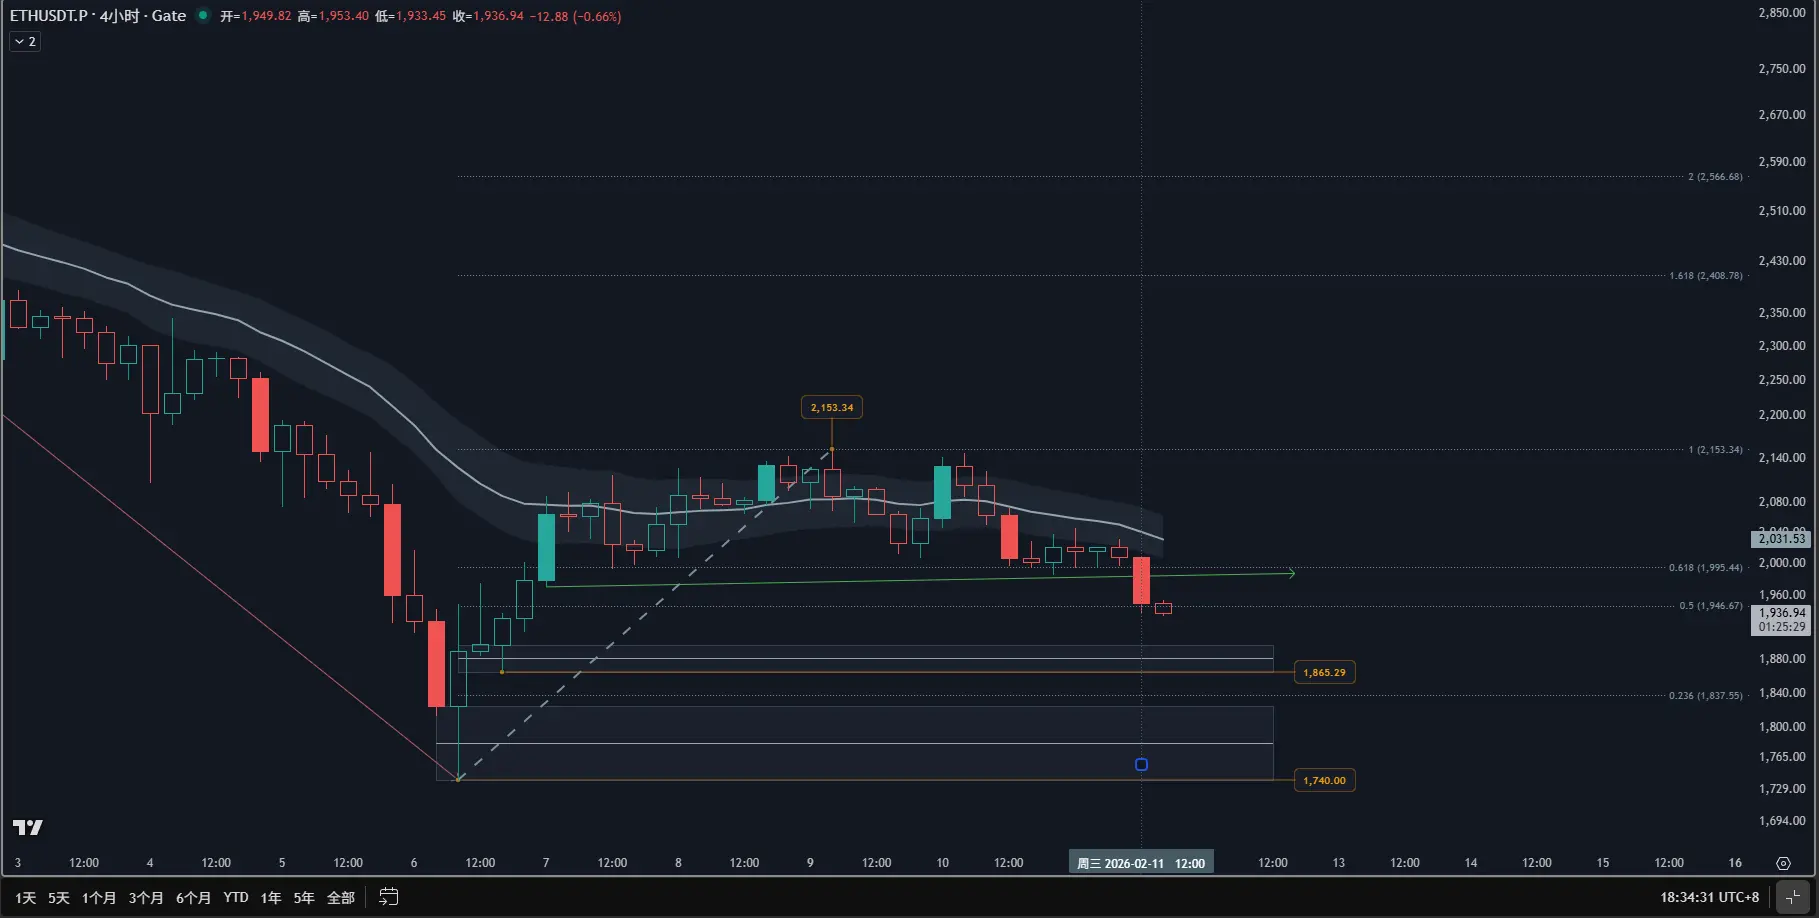1819x918 pixels.
Task: Click the 2,850.00 price axis value
Action: (1782, 13)
